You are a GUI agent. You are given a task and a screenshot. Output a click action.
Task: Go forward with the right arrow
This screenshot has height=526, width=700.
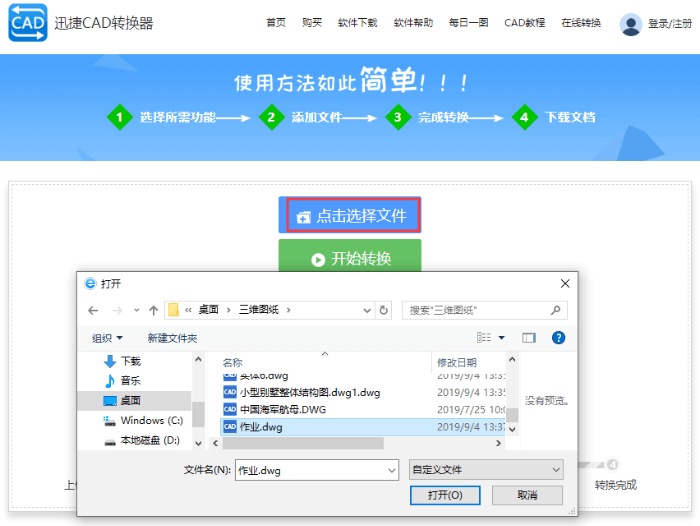tap(117, 310)
